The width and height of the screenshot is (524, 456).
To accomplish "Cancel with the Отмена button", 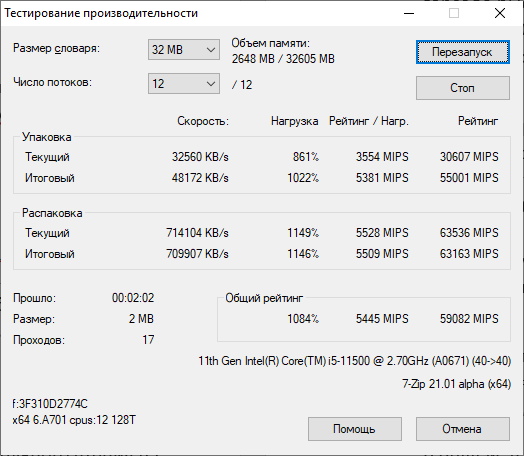I will 463,429.
